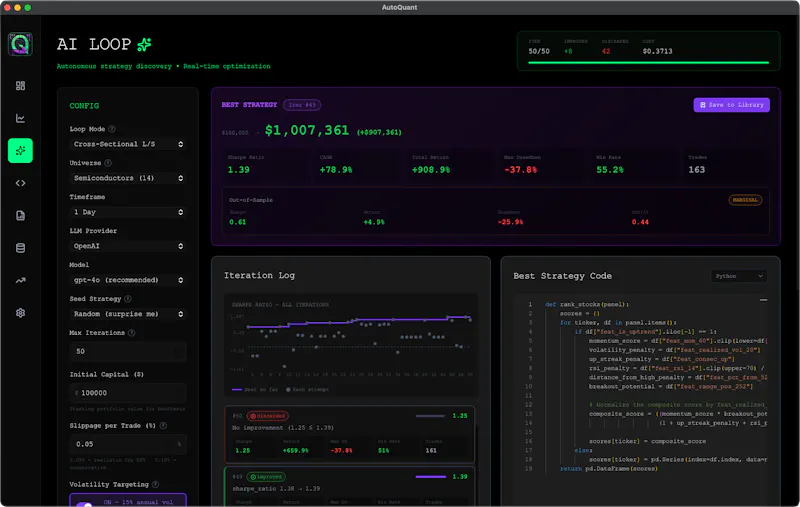Image resolution: width=800 pixels, height=507 pixels.
Task: Toggle 'Best so far' chart legend
Action: coord(255,389)
